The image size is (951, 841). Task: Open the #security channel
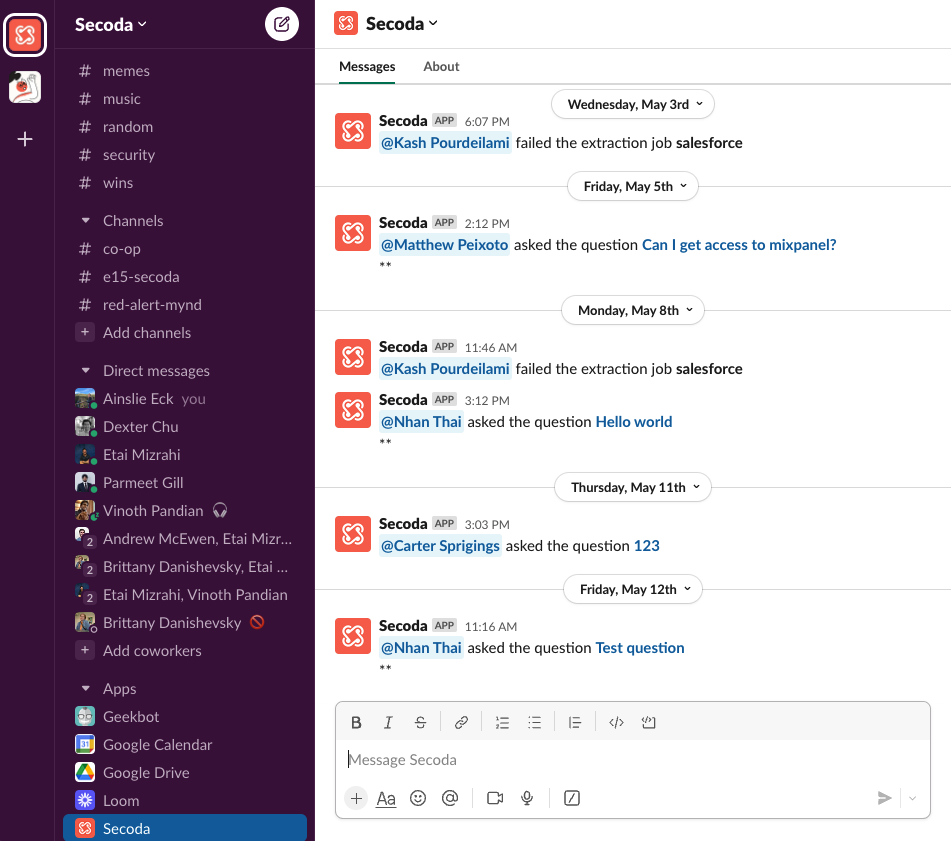128,155
